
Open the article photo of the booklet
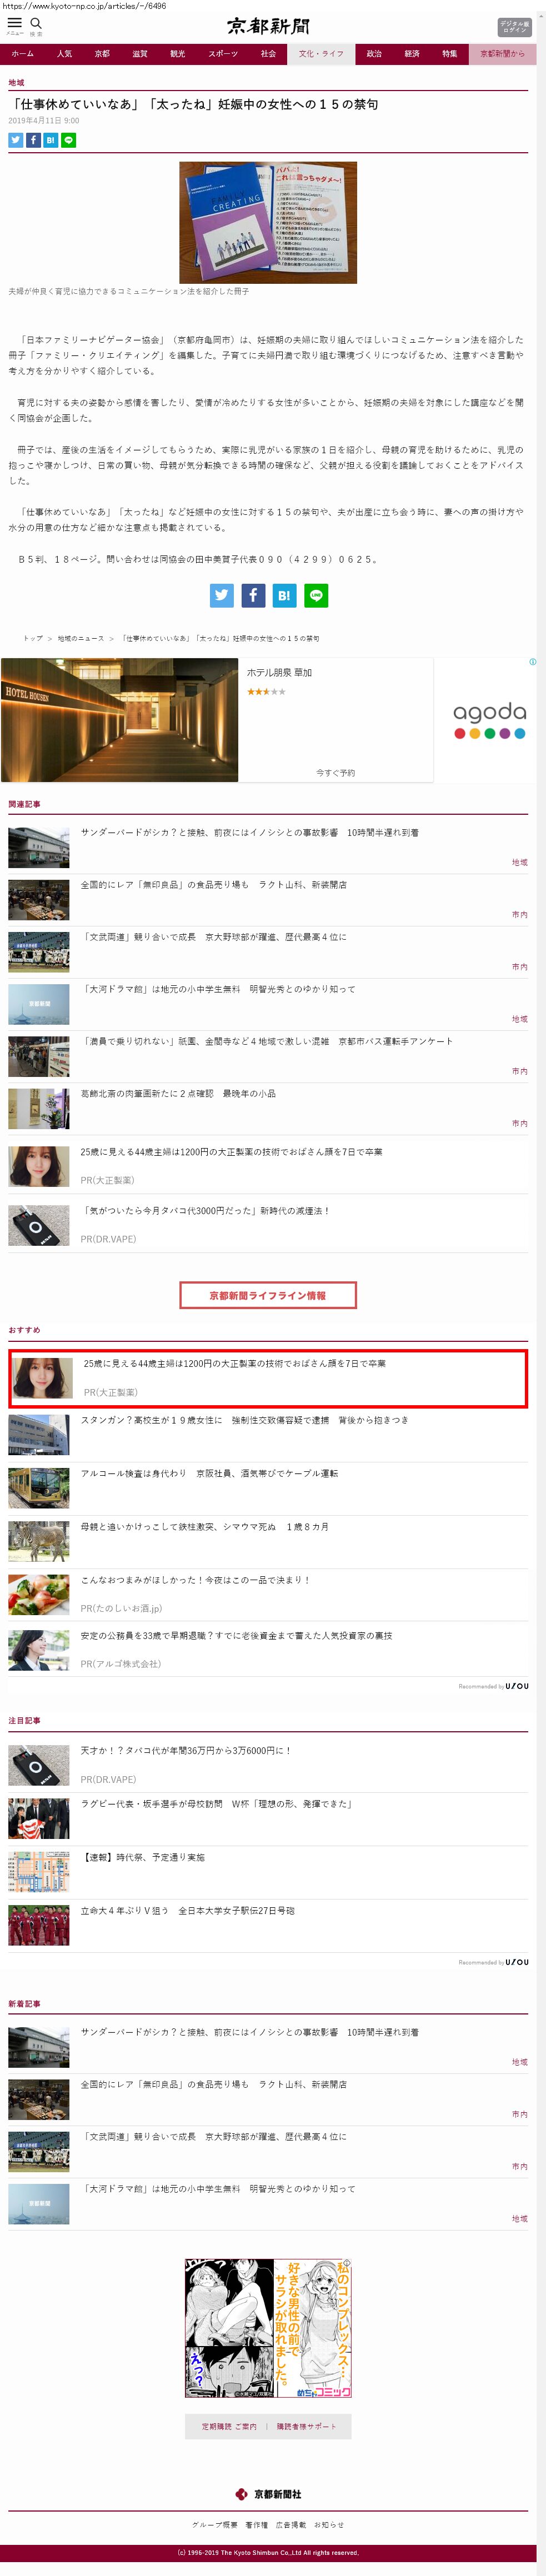[x=267, y=222]
